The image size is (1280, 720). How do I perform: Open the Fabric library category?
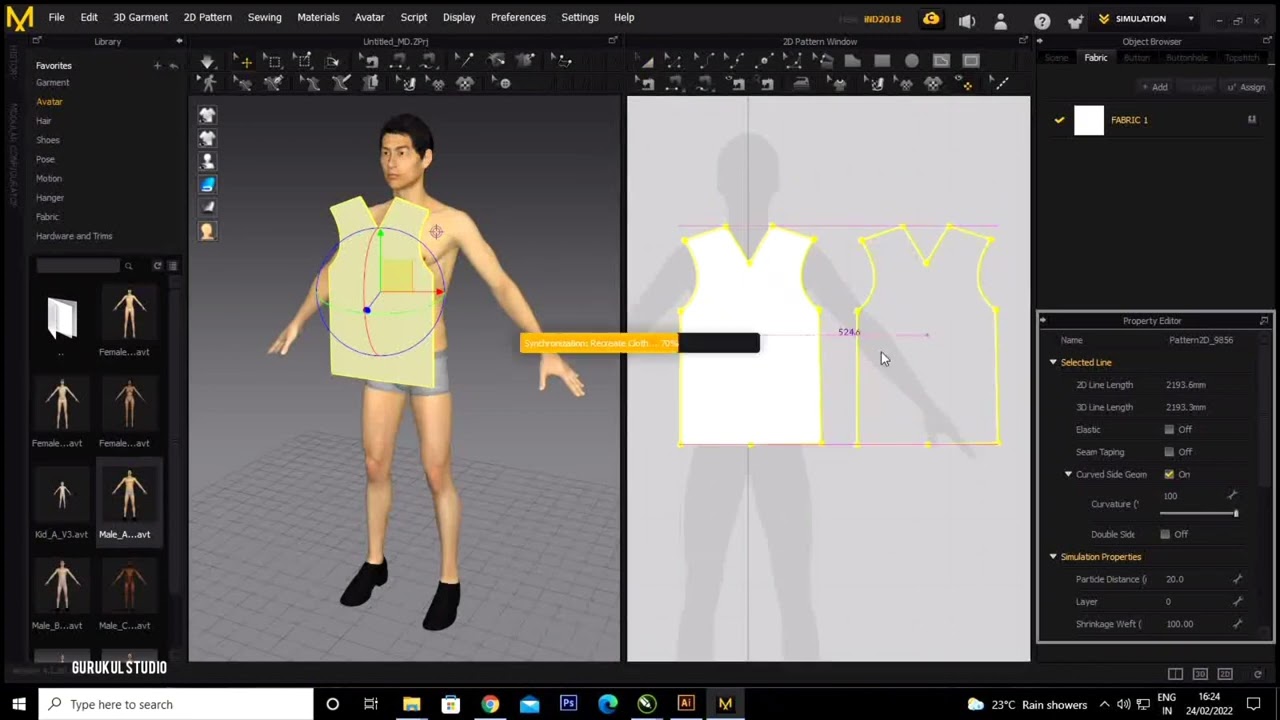point(47,217)
